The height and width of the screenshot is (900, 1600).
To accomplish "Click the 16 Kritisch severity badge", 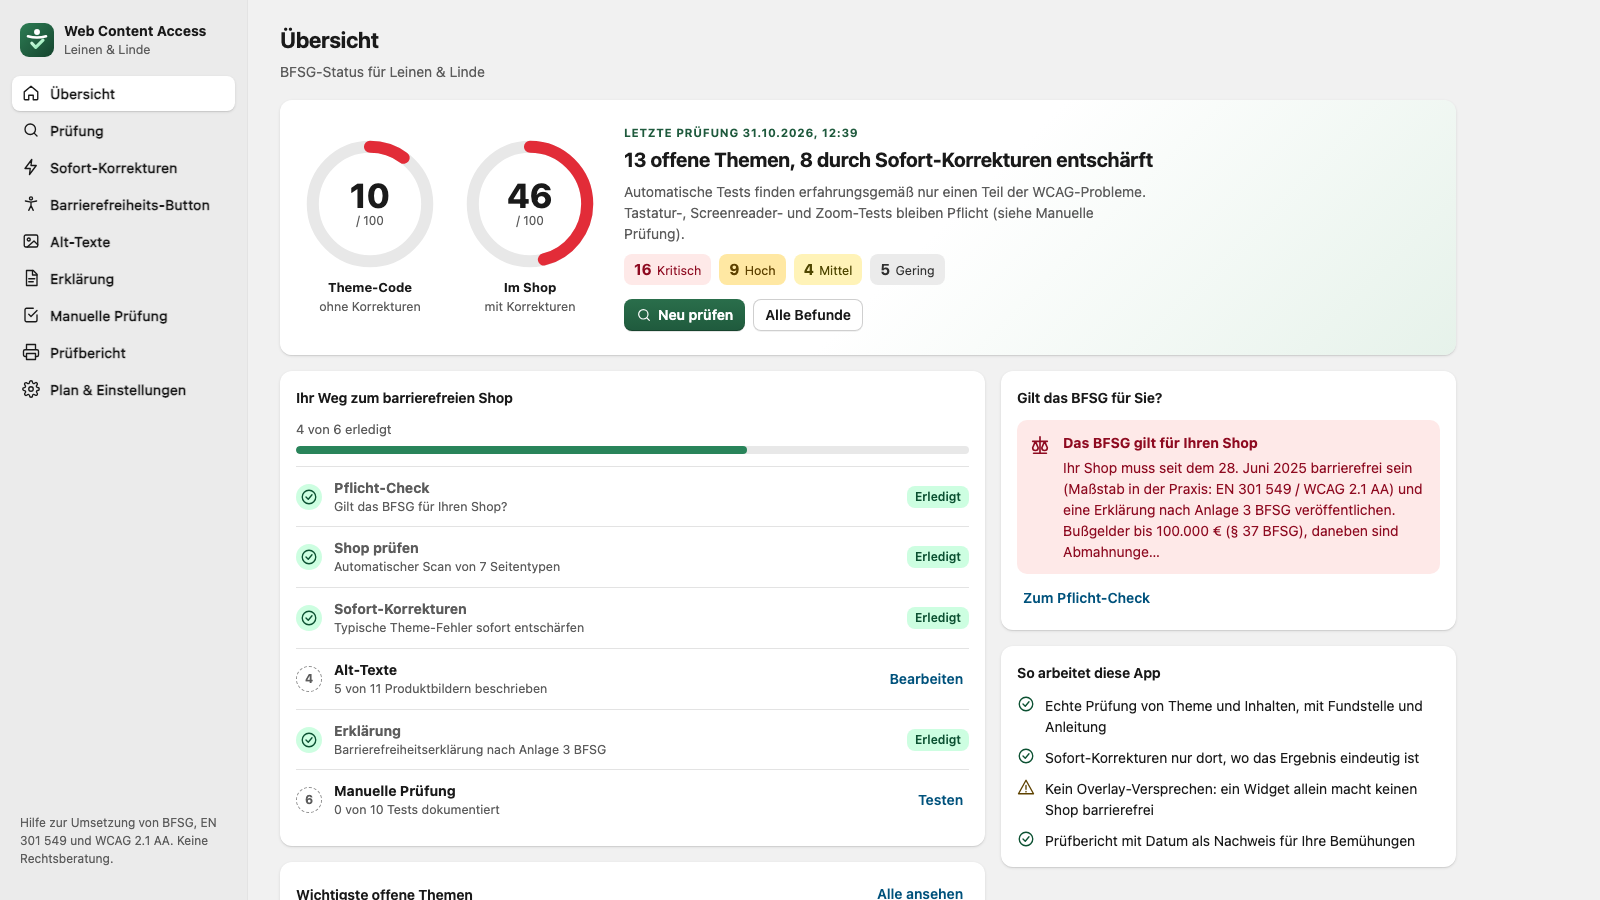I will [x=667, y=270].
